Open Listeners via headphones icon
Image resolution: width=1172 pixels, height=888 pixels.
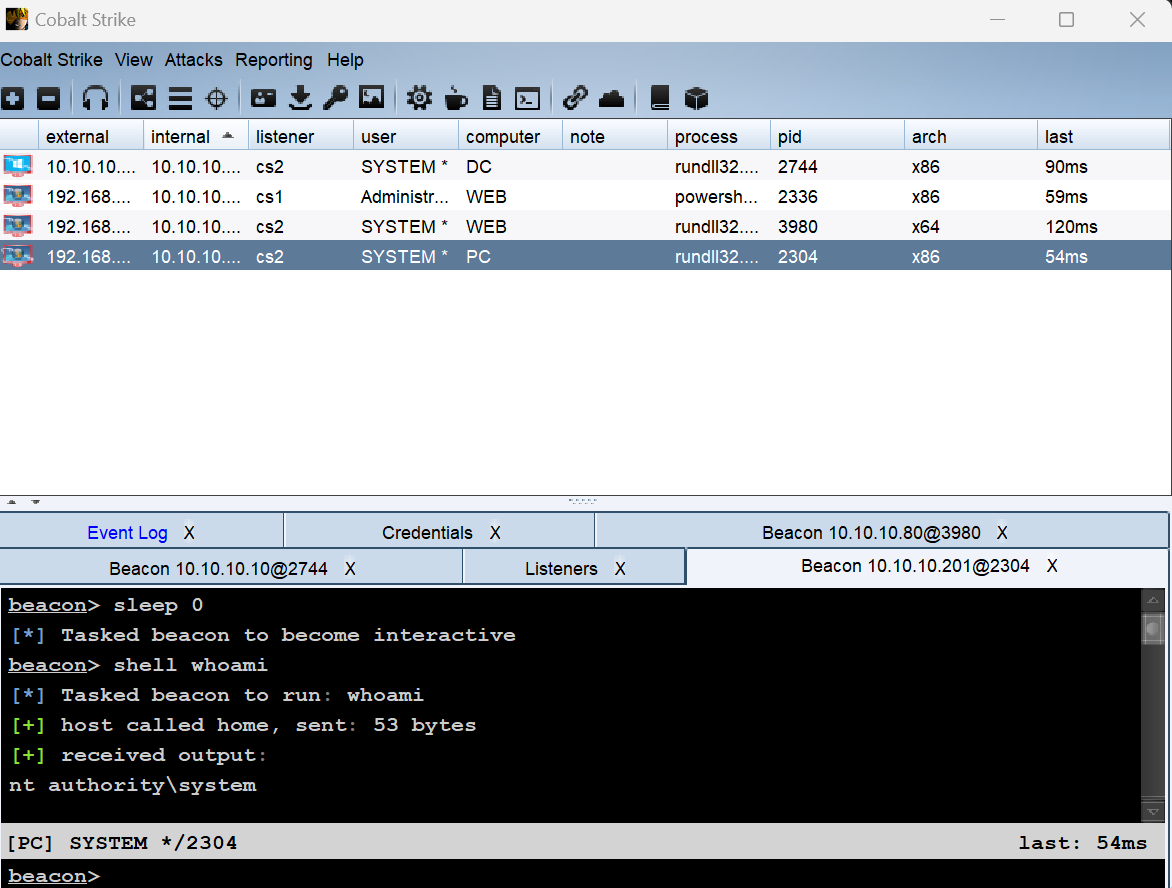tap(95, 98)
